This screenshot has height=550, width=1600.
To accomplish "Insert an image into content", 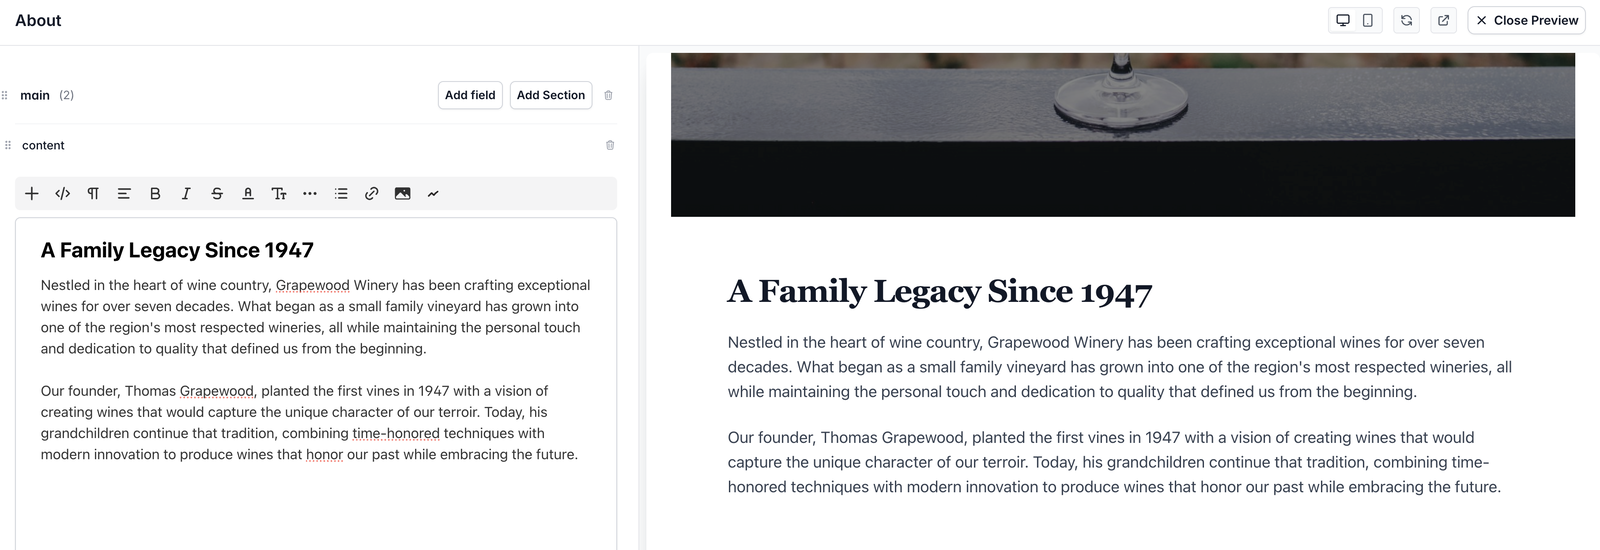I will 402,194.
